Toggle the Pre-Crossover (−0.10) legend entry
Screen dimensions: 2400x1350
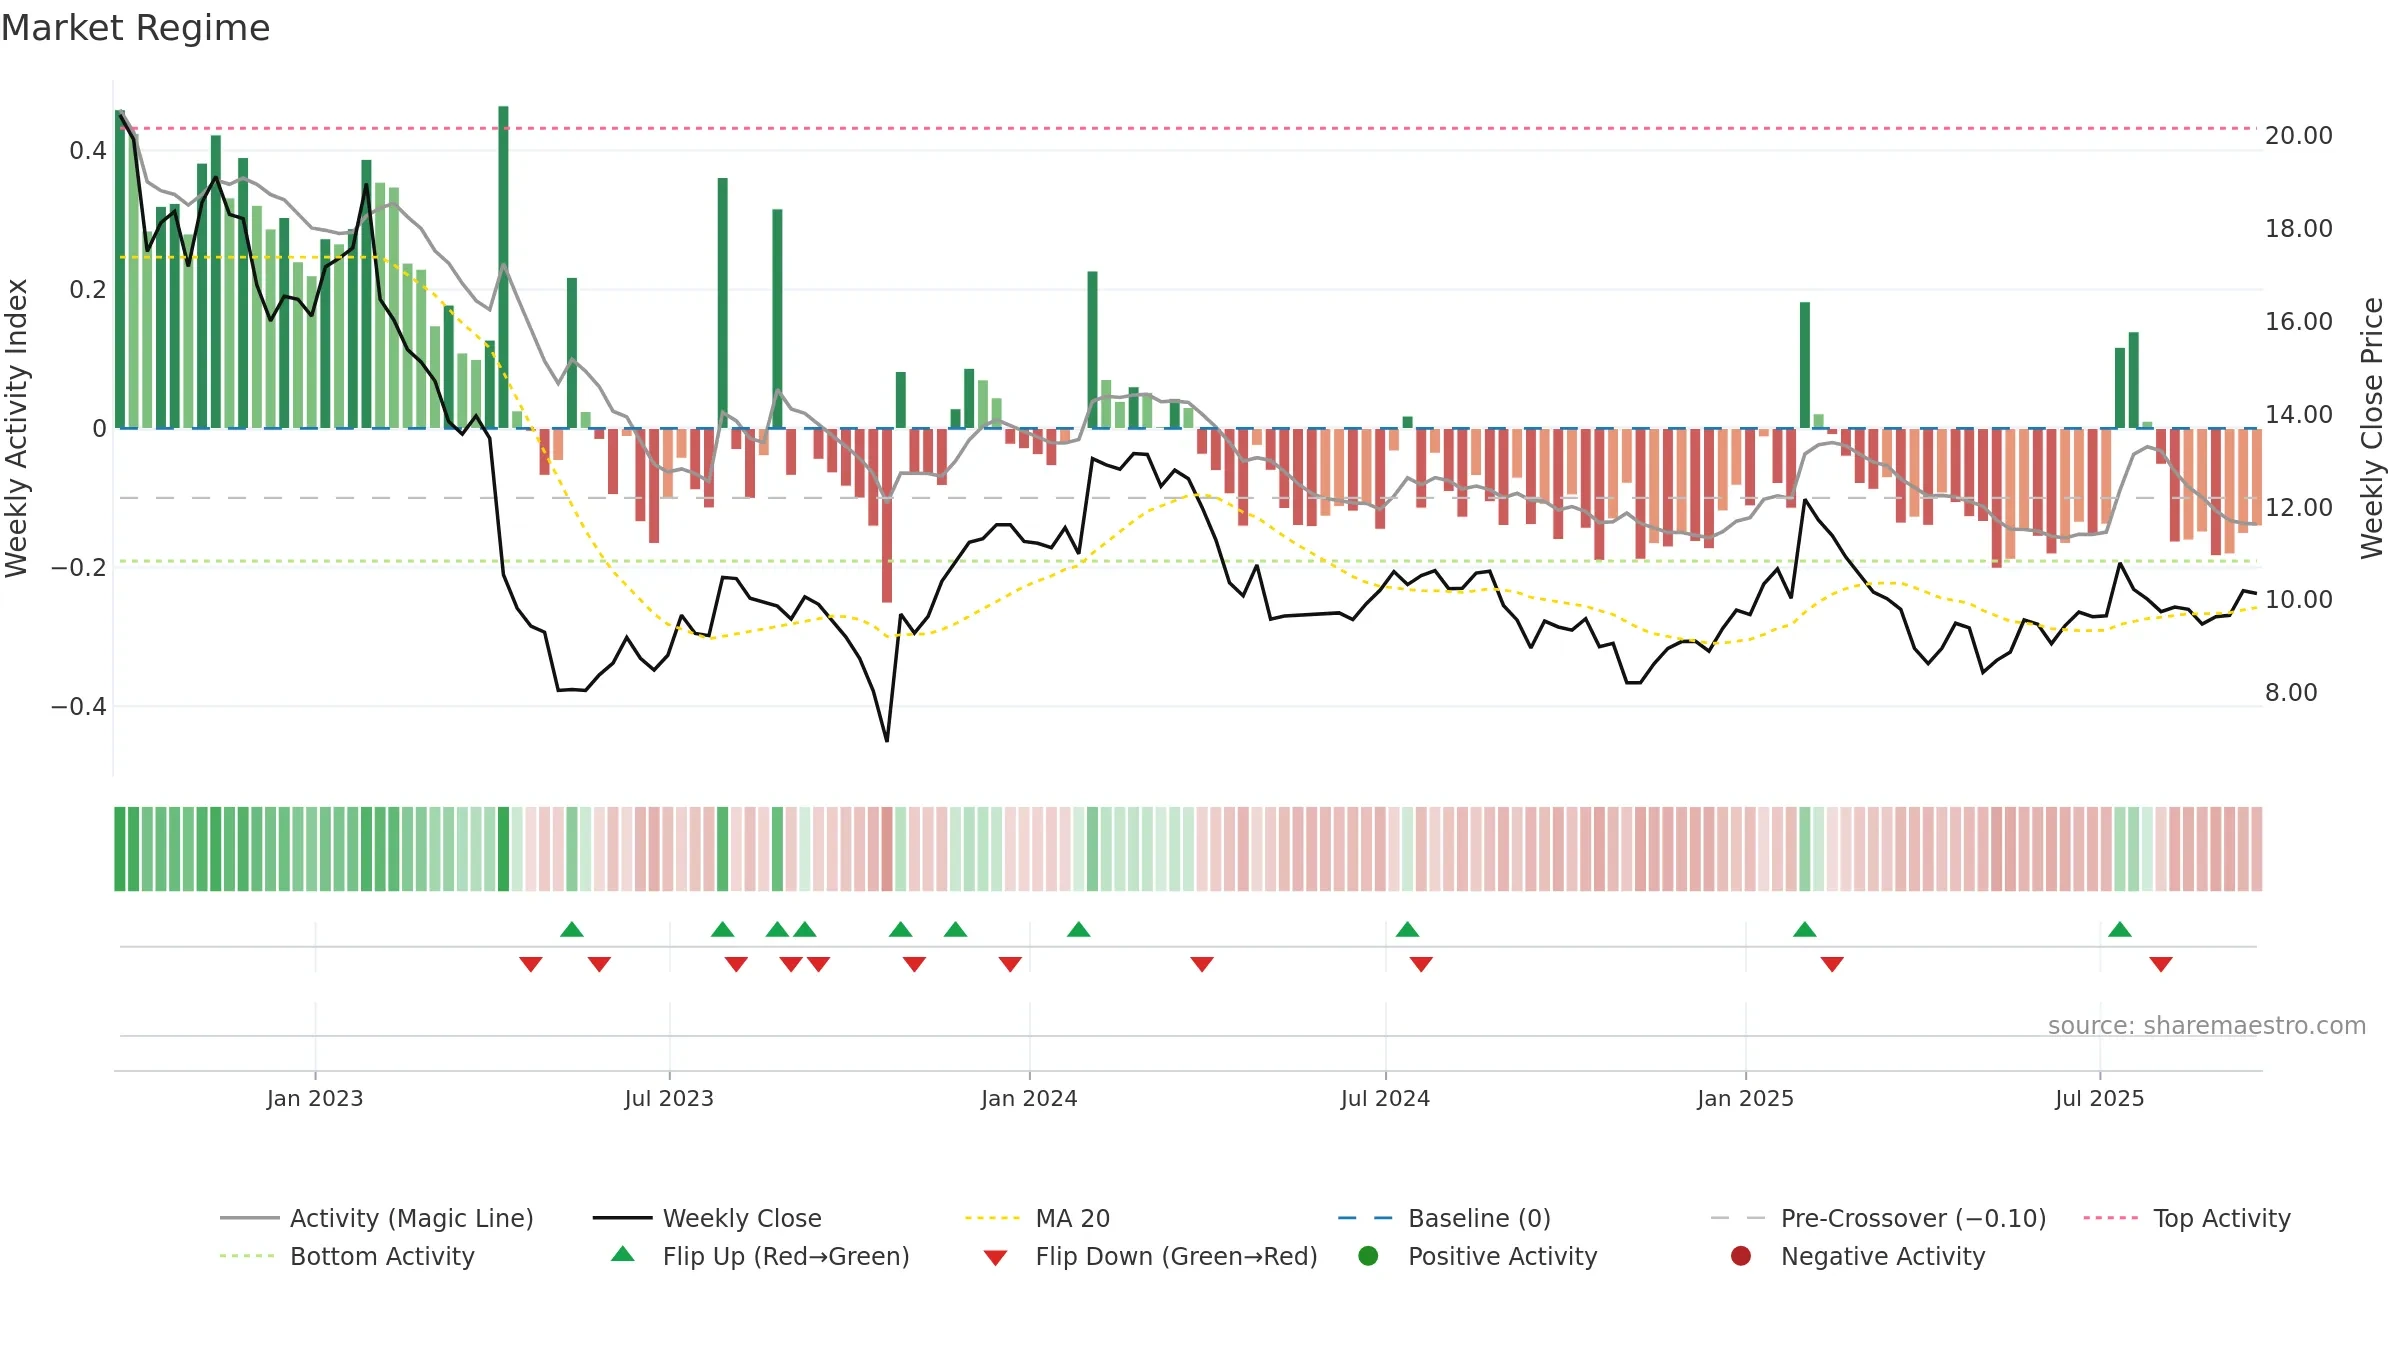pyautogui.click(x=1878, y=1218)
